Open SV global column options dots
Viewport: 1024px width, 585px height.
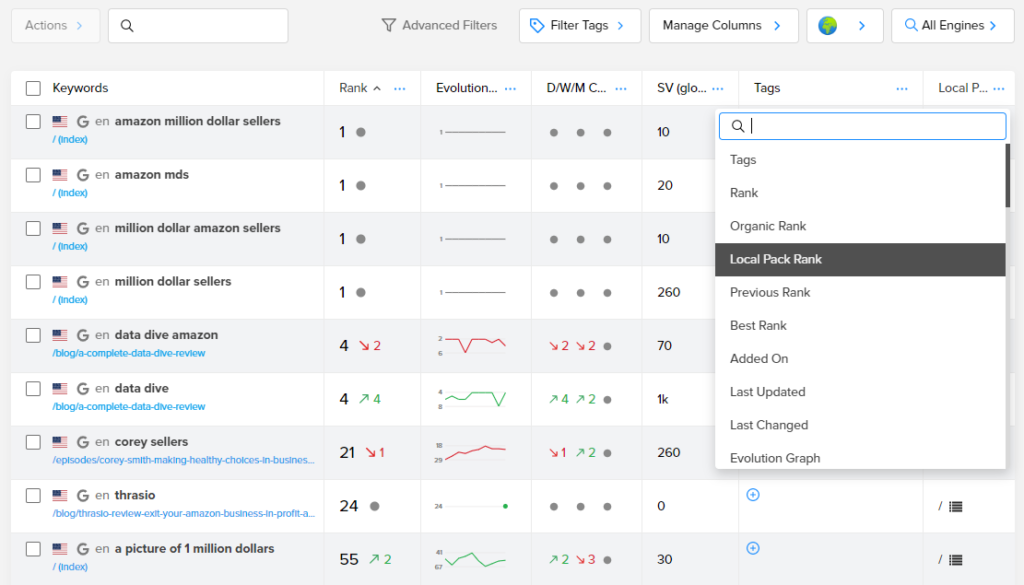718,88
